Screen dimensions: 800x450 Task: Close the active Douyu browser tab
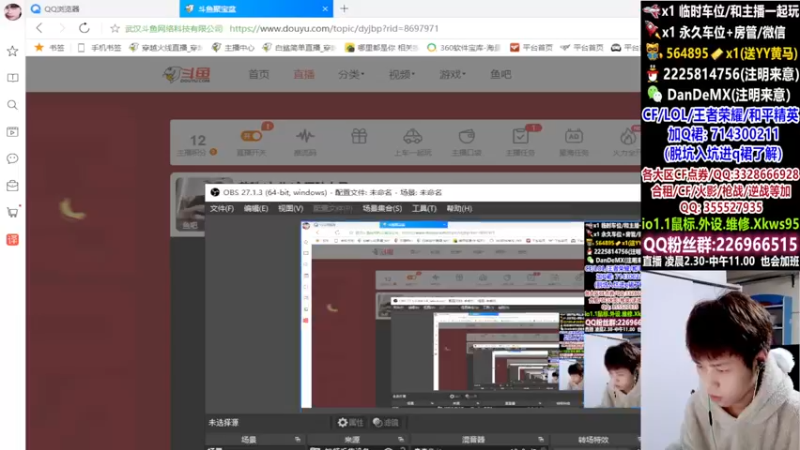coord(325,9)
